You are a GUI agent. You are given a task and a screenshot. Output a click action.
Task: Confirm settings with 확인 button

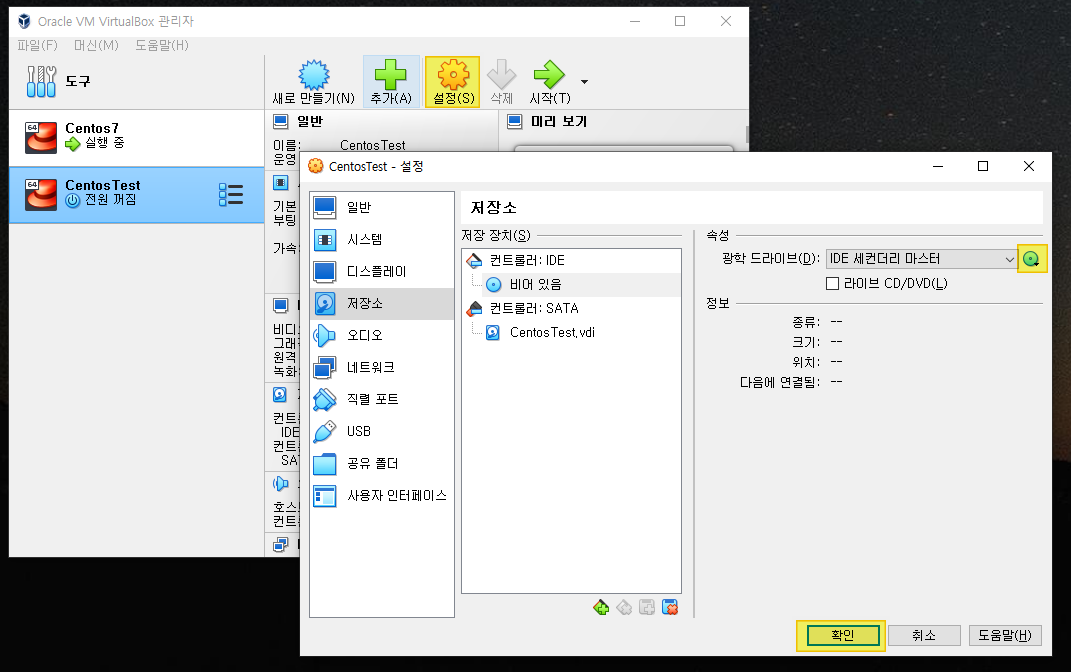pyautogui.click(x=843, y=635)
